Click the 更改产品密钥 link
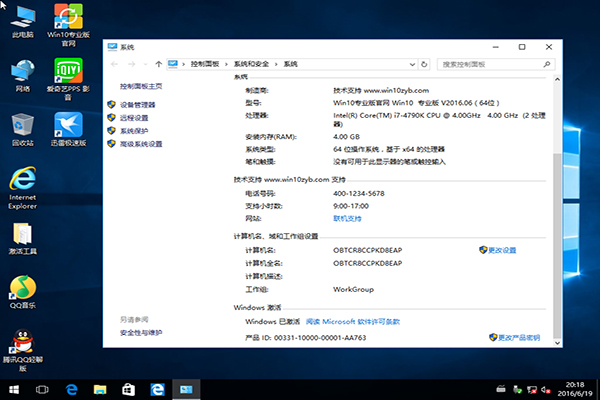 click(519, 337)
